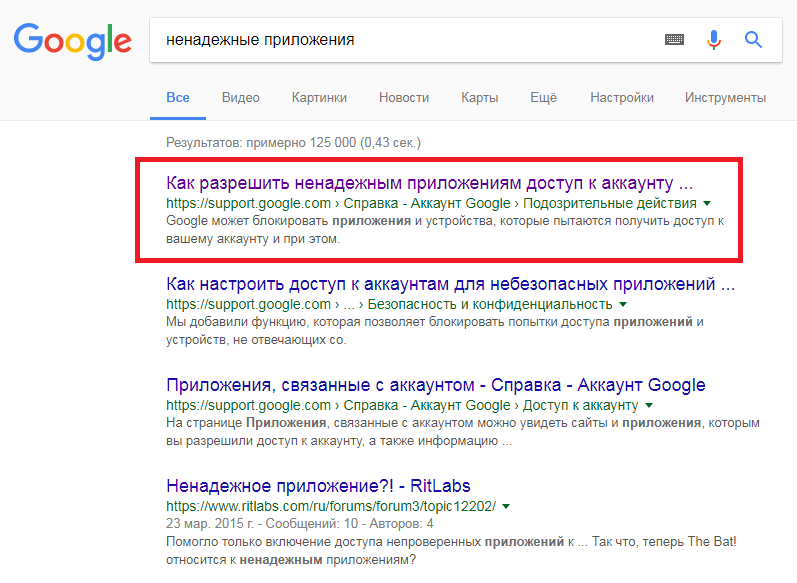Expand arrow beside Безопасность и конфиденциальность
This screenshot has height=583, width=797.
622,303
